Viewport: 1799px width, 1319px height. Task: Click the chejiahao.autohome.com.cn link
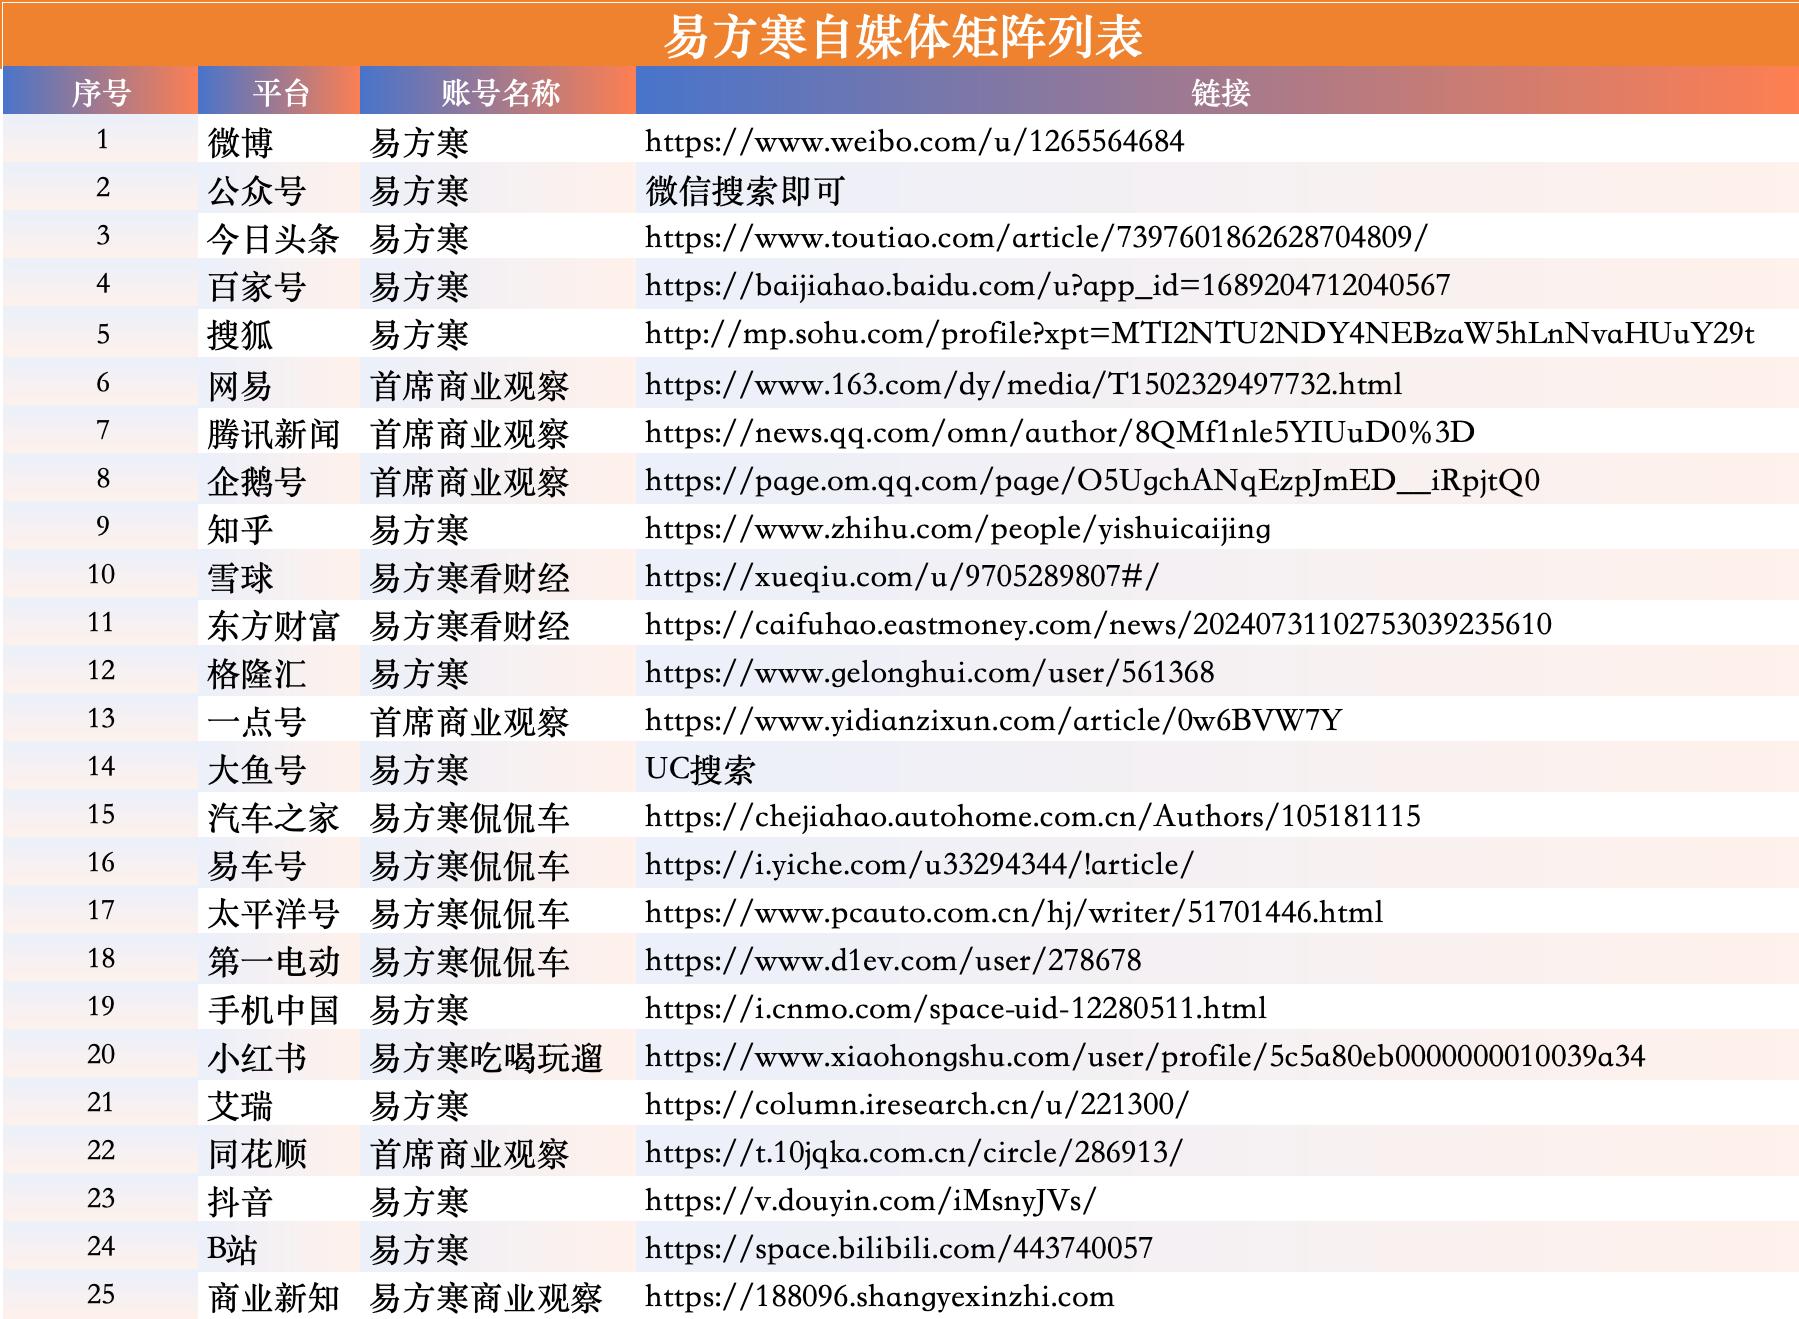click(1032, 817)
